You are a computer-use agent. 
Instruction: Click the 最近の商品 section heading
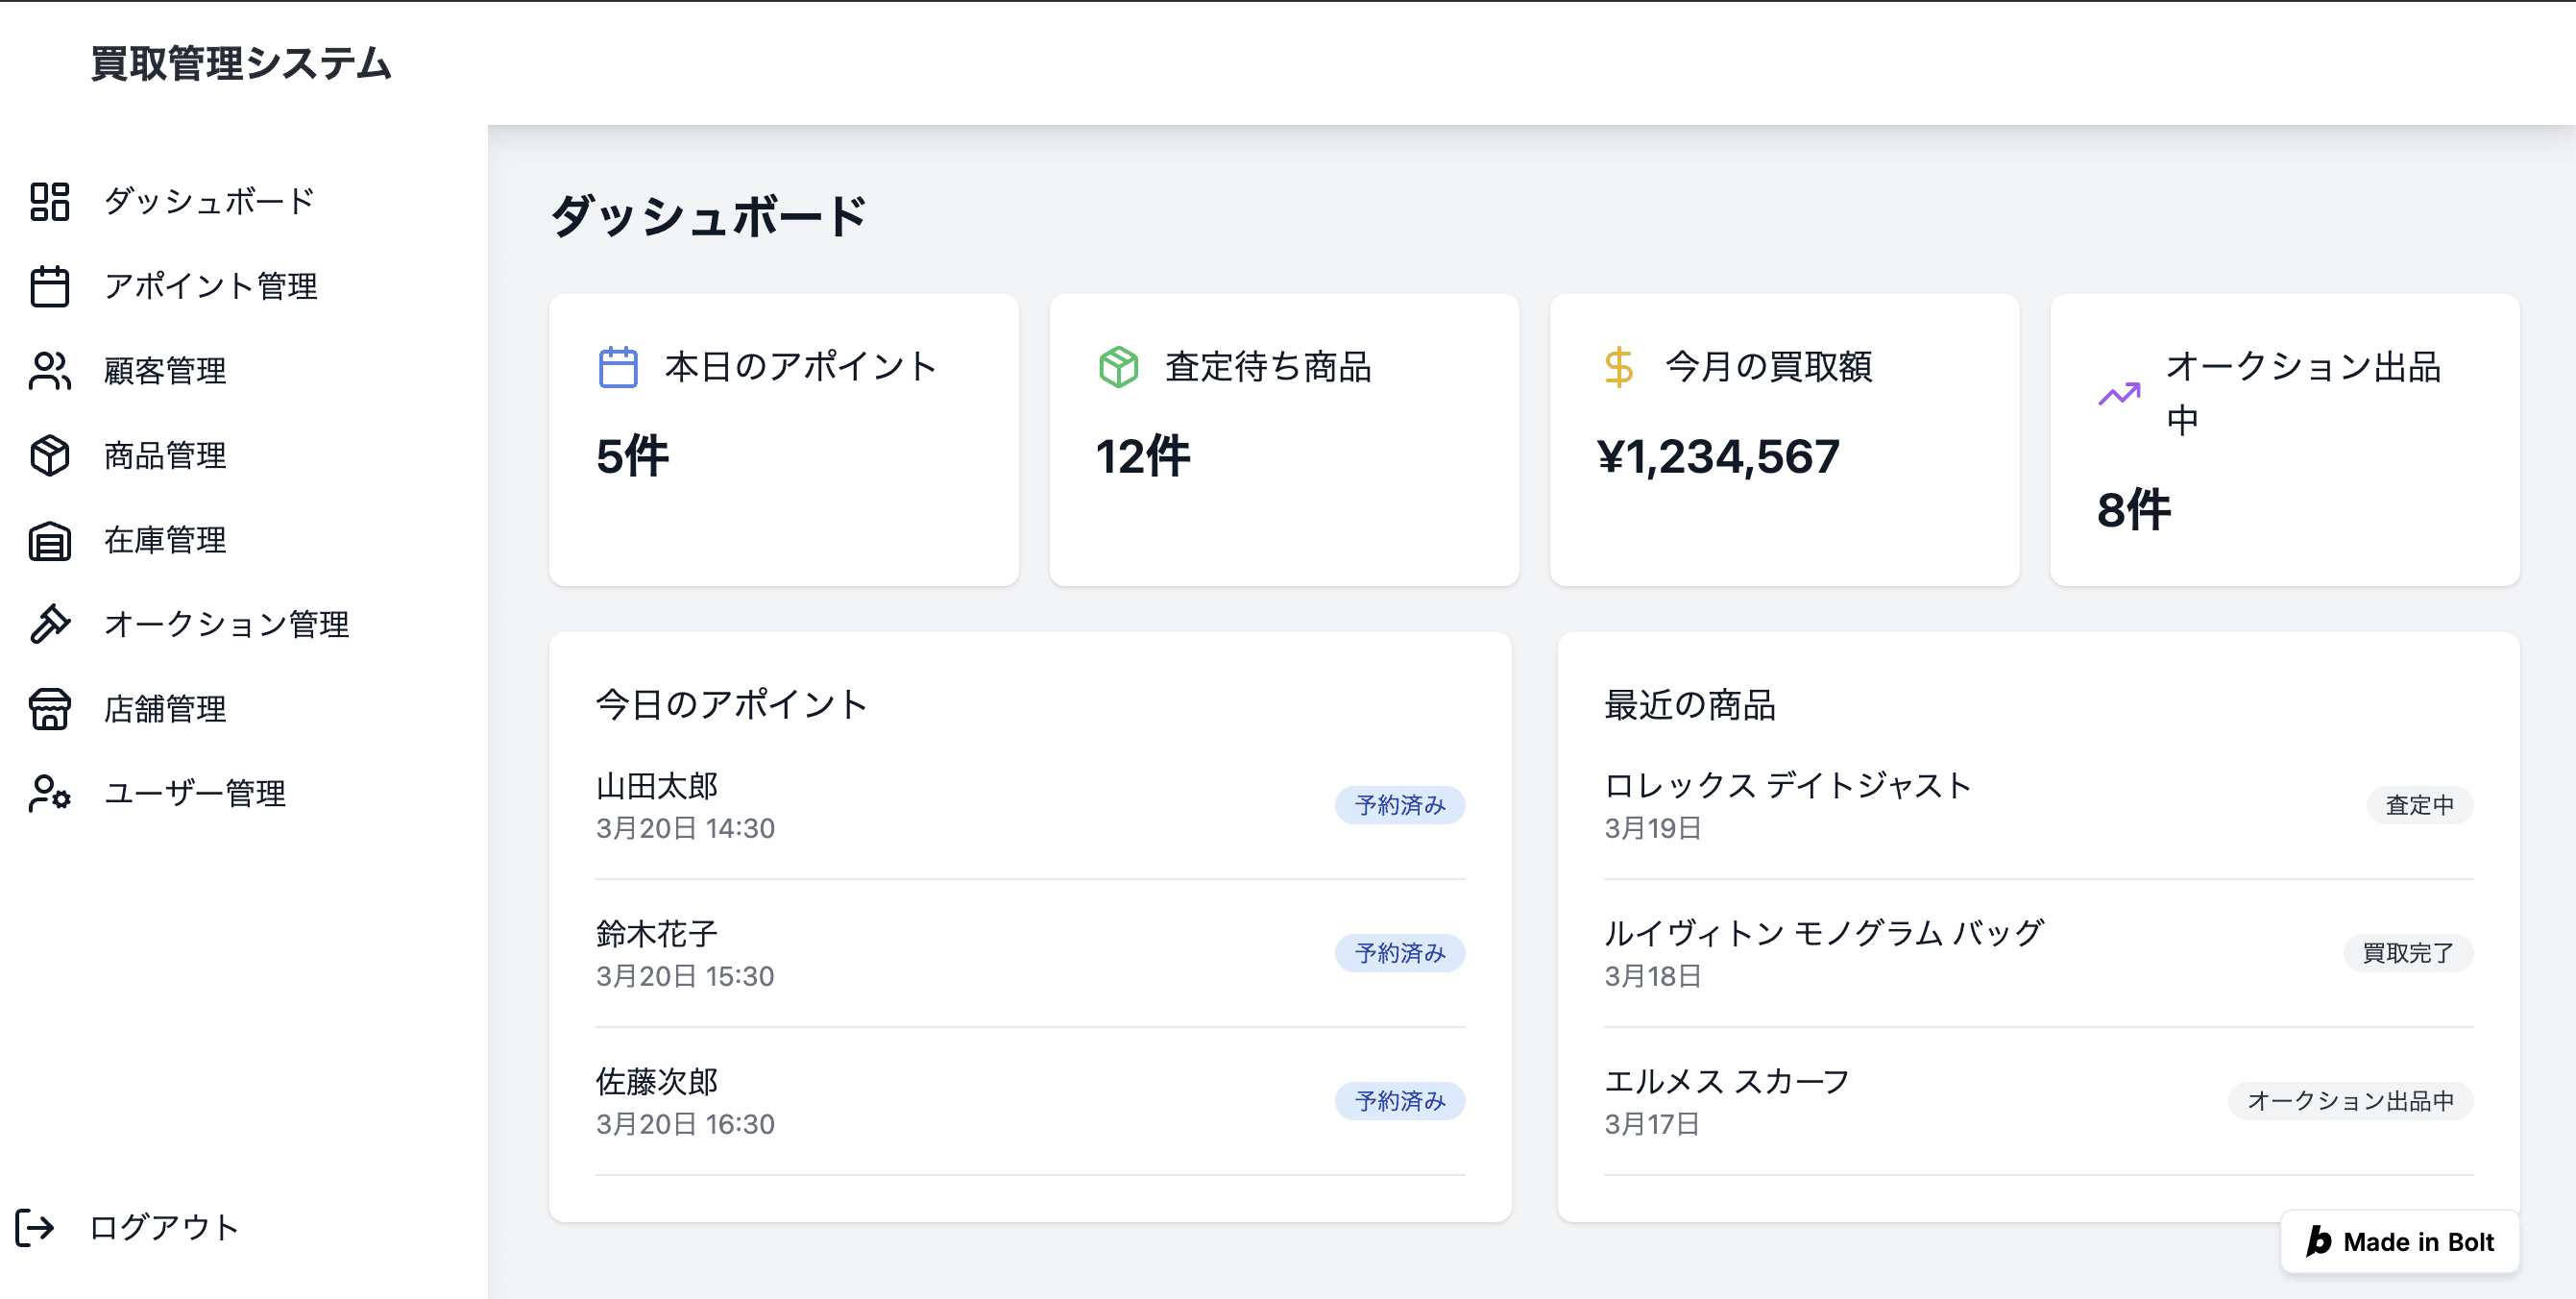click(x=1690, y=705)
